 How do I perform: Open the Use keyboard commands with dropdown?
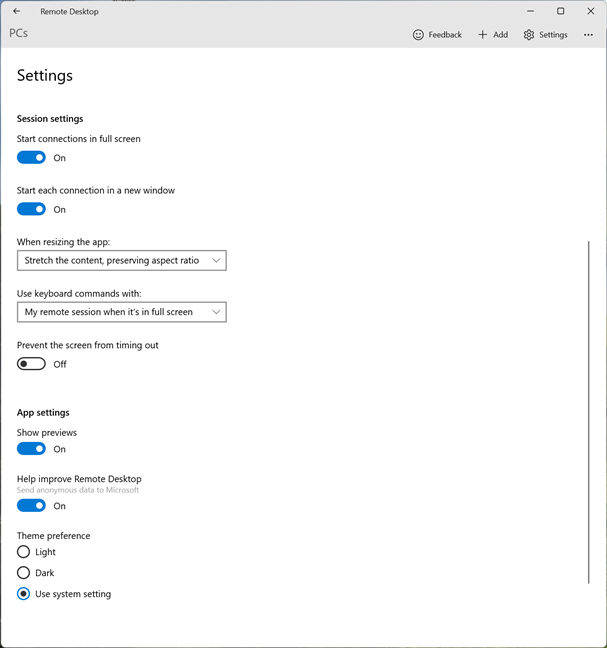pos(122,312)
